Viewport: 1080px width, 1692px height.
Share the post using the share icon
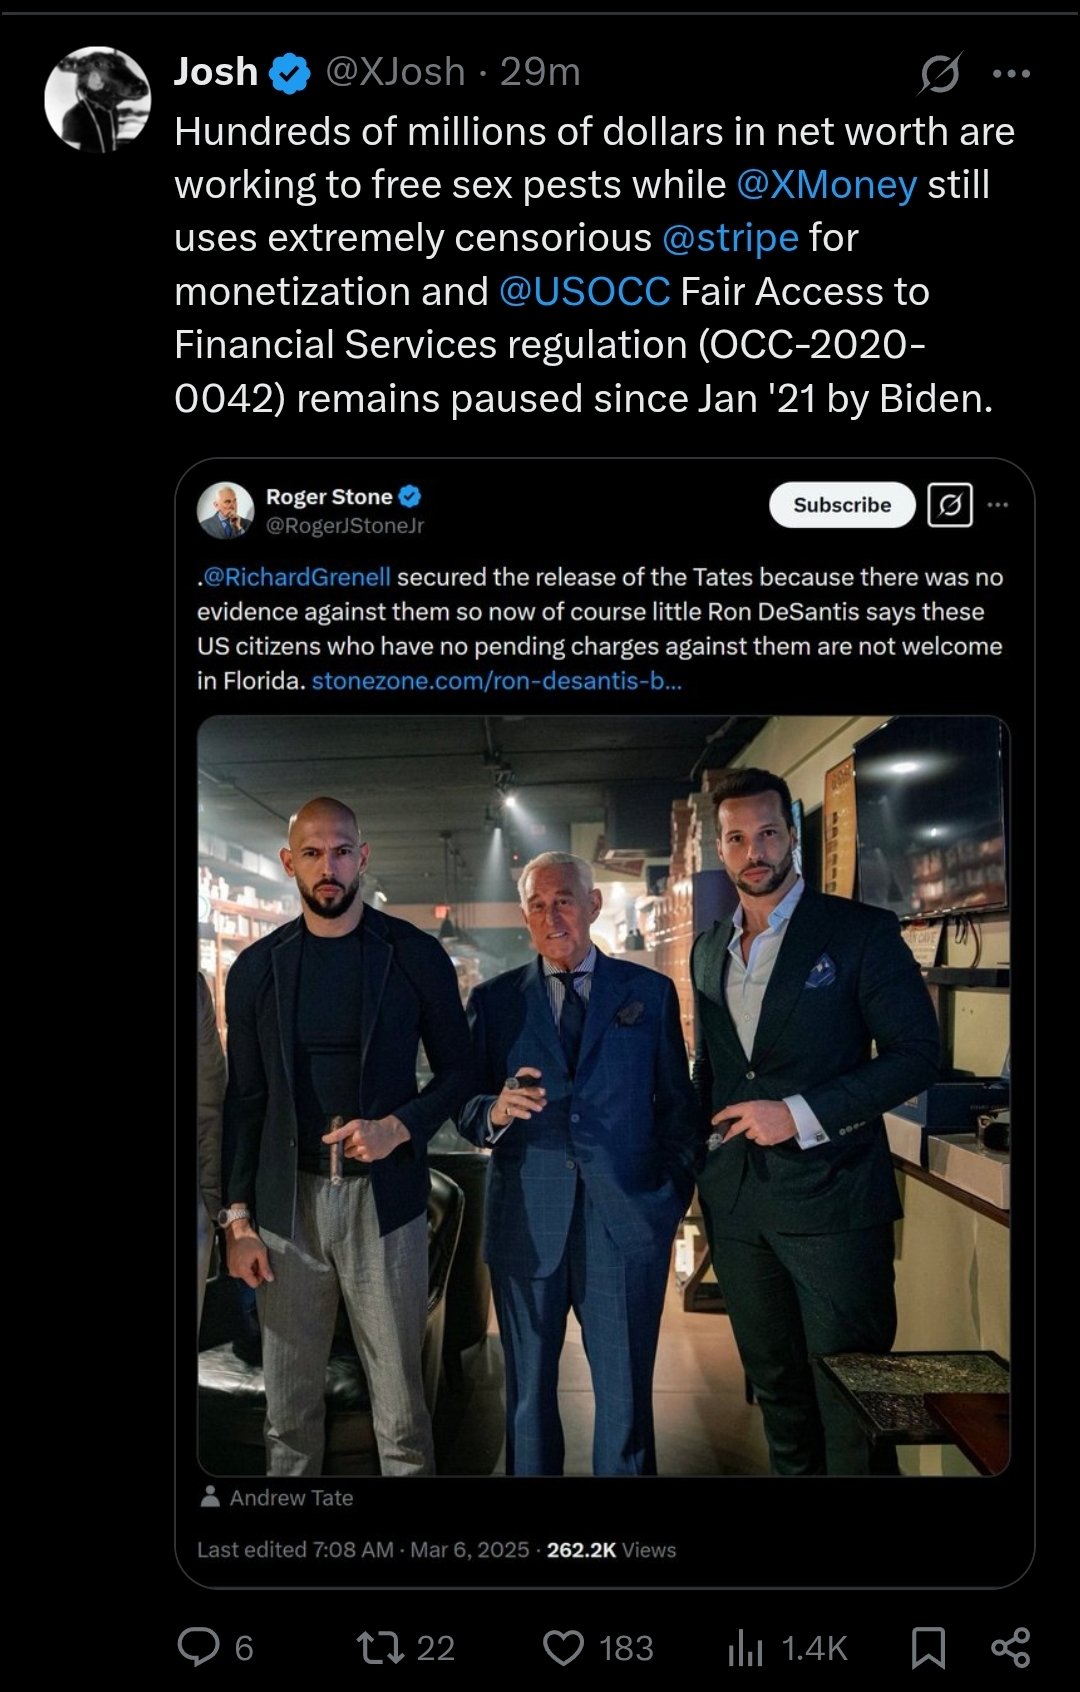[1010, 1647]
